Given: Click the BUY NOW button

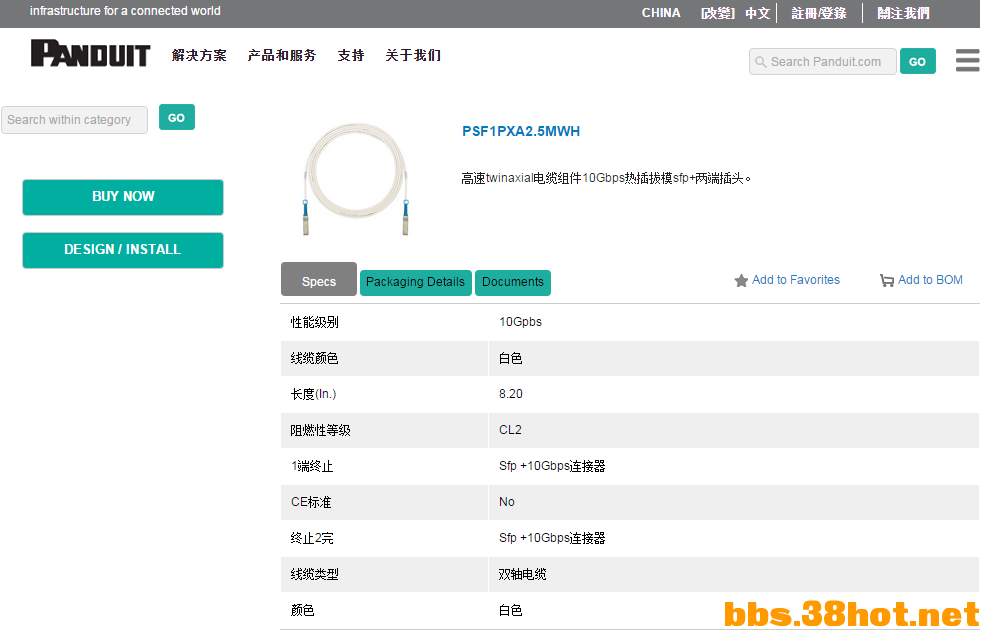Looking at the screenshot, I should click(x=123, y=197).
